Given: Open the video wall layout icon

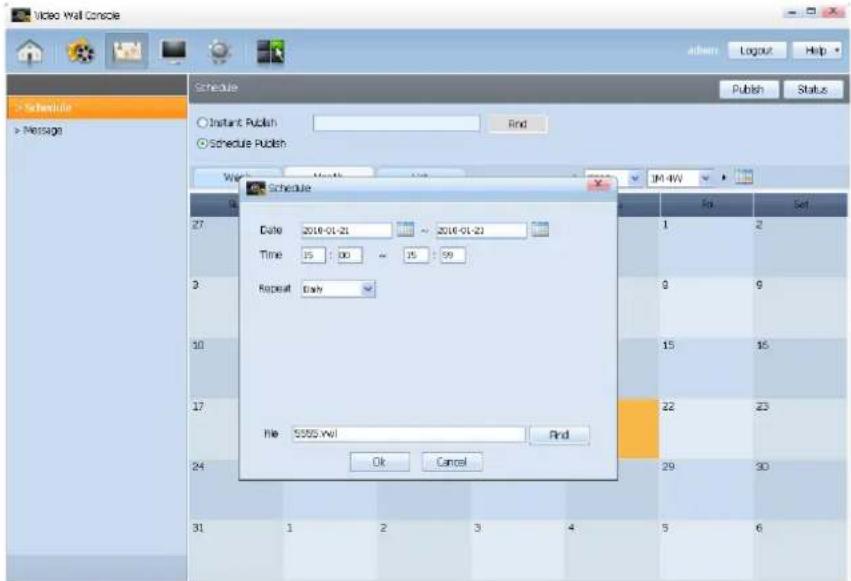Looking at the screenshot, I should (x=270, y=52).
